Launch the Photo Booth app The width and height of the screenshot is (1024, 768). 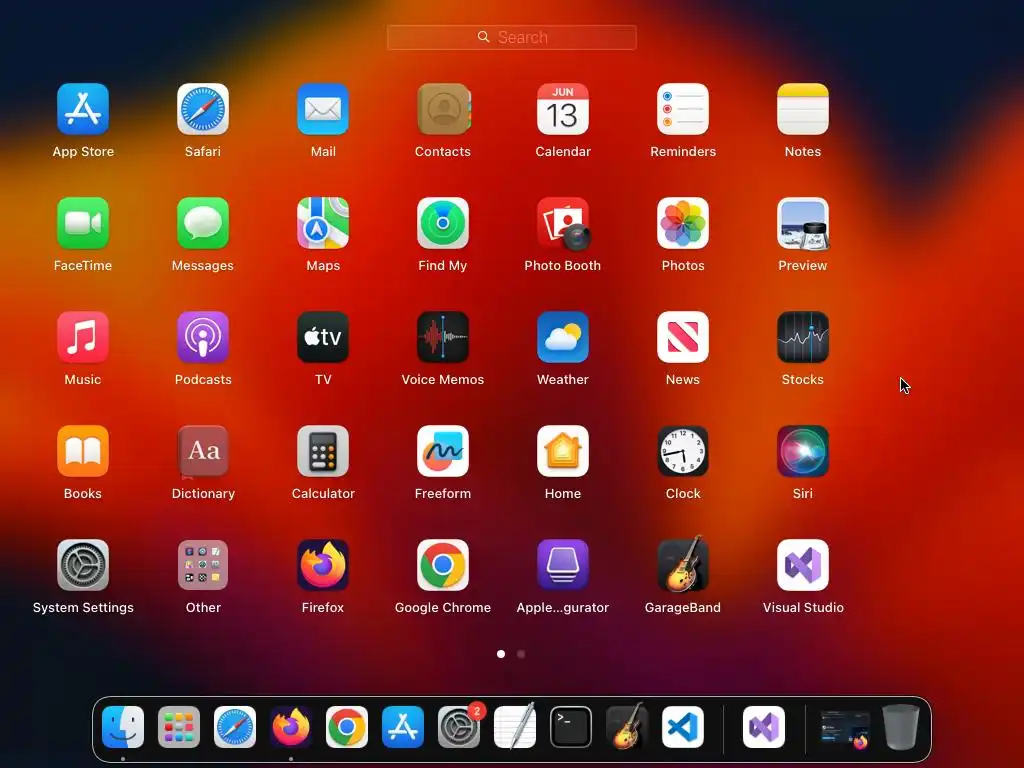pyautogui.click(x=563, y=224)
